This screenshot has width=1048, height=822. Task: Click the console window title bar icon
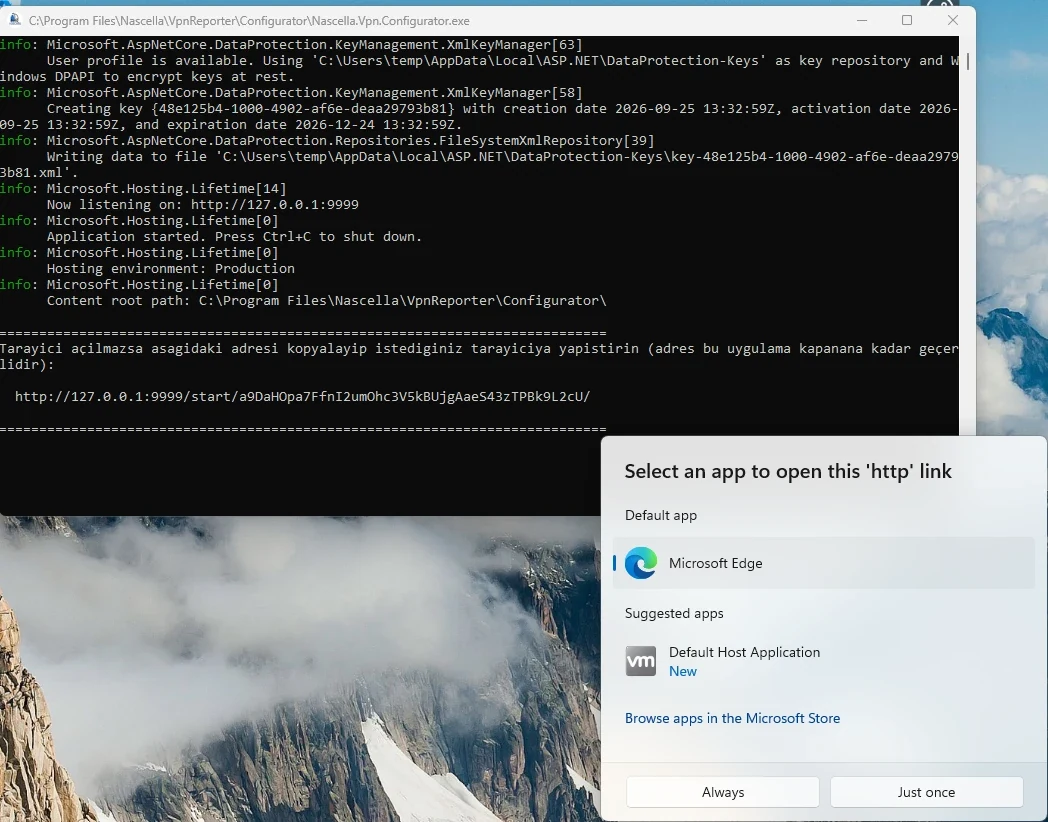14,20
